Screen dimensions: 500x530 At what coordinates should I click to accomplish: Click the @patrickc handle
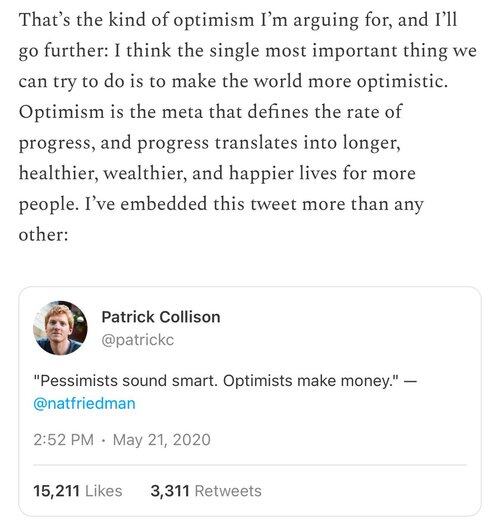point(138,340)
